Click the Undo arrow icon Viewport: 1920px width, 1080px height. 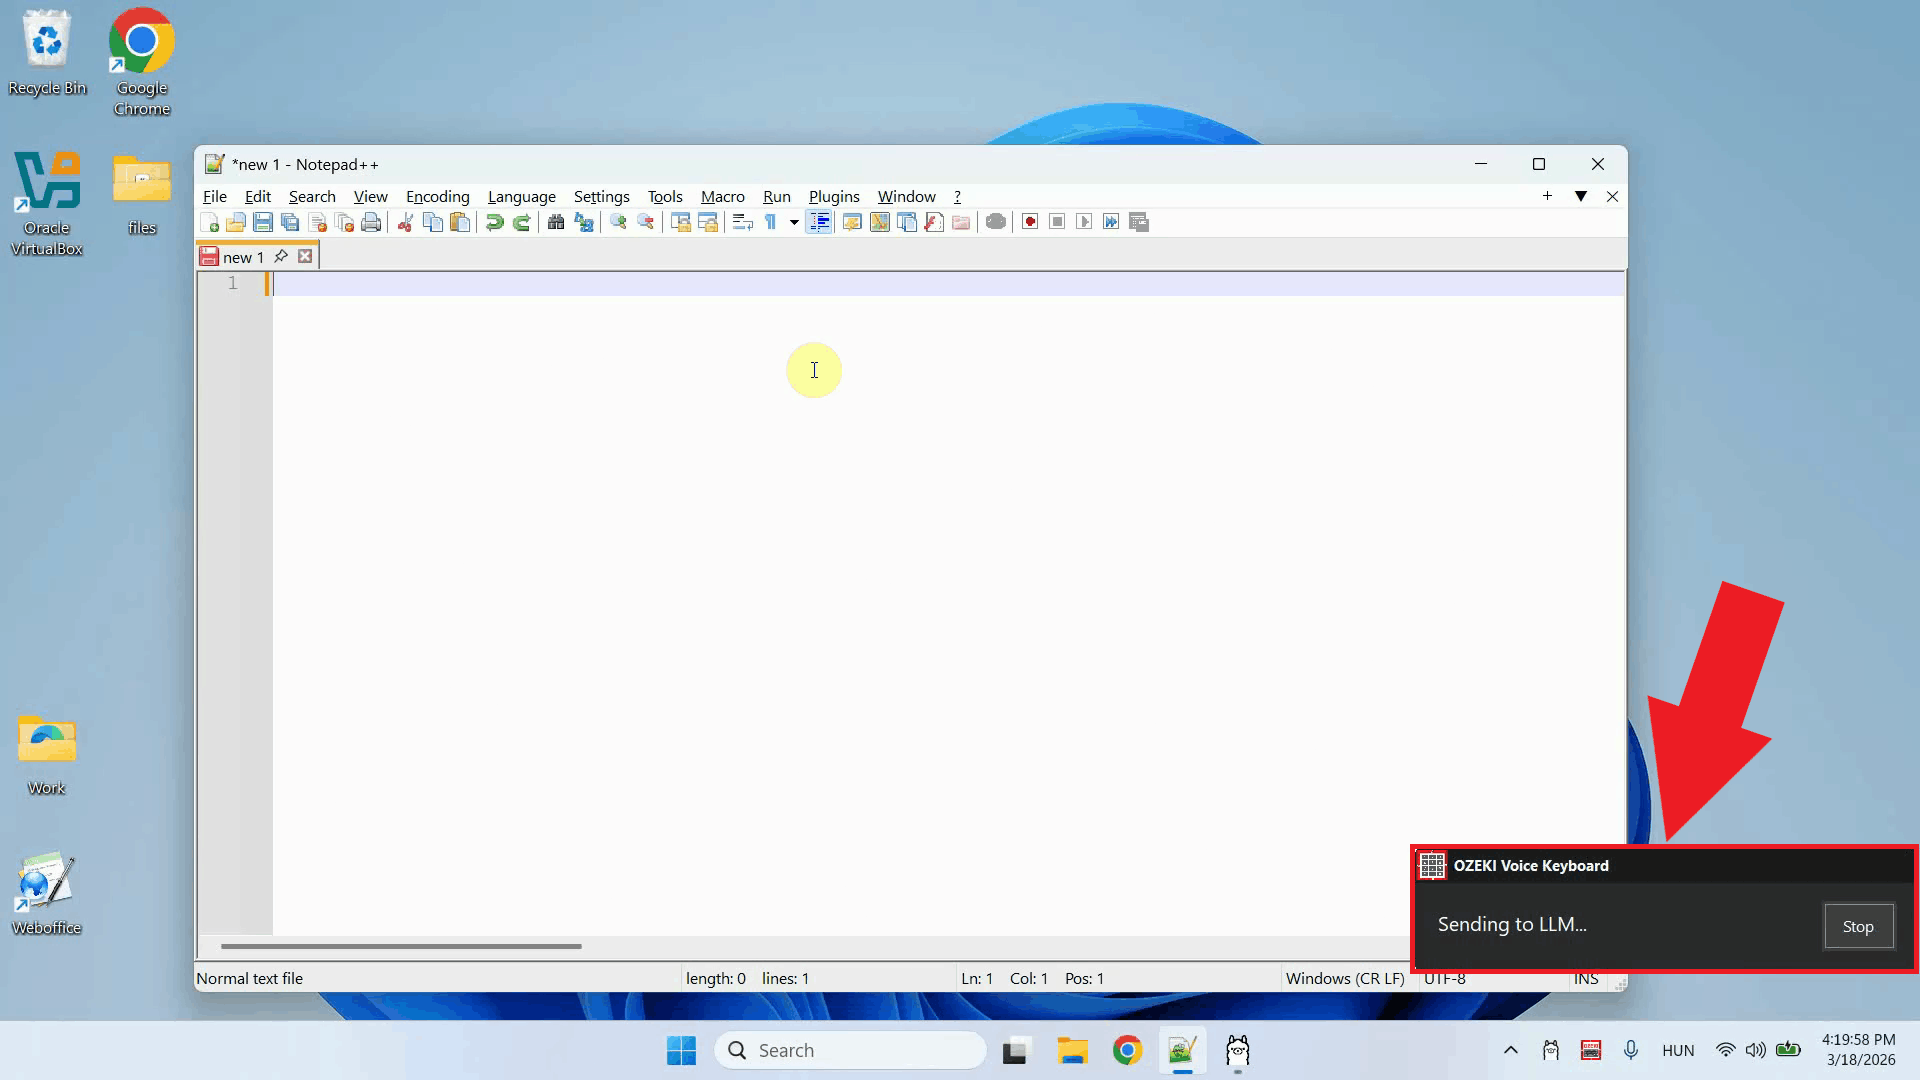coord(494,222)
